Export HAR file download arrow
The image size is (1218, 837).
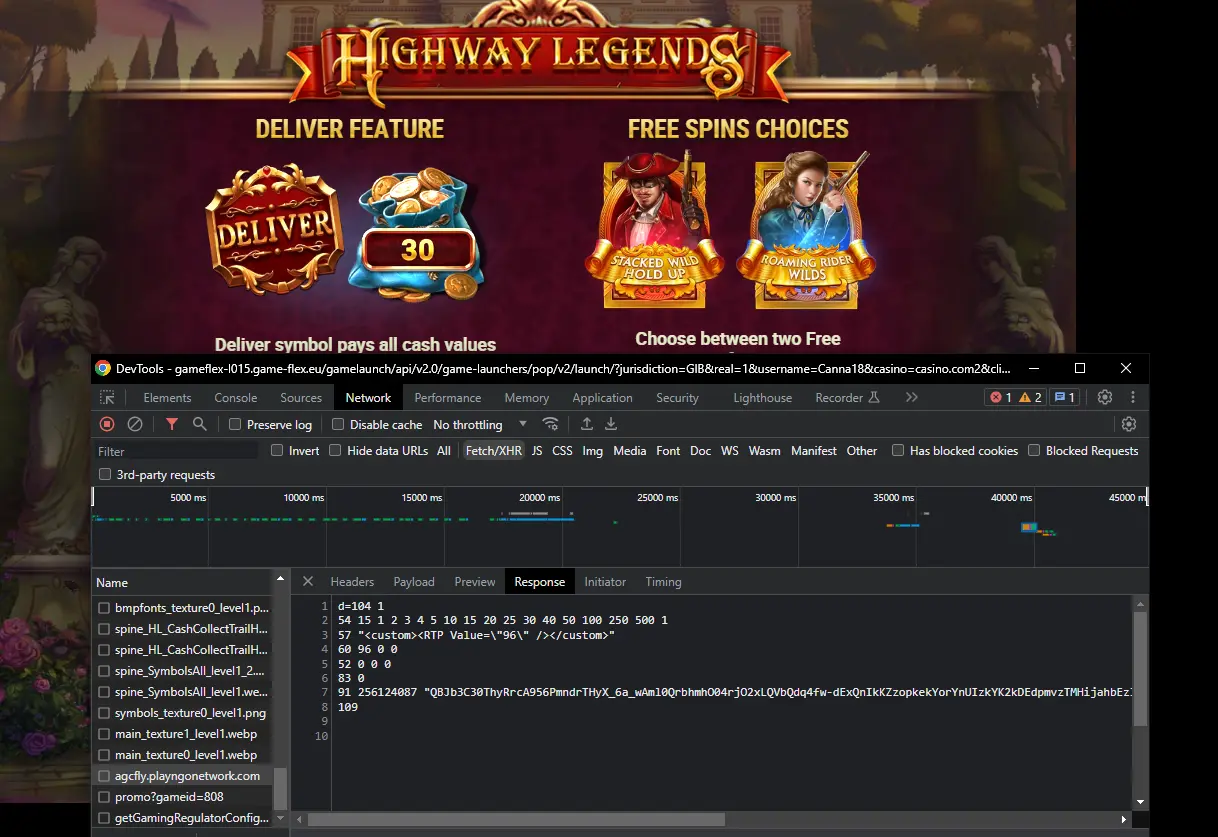click(611, 424)
